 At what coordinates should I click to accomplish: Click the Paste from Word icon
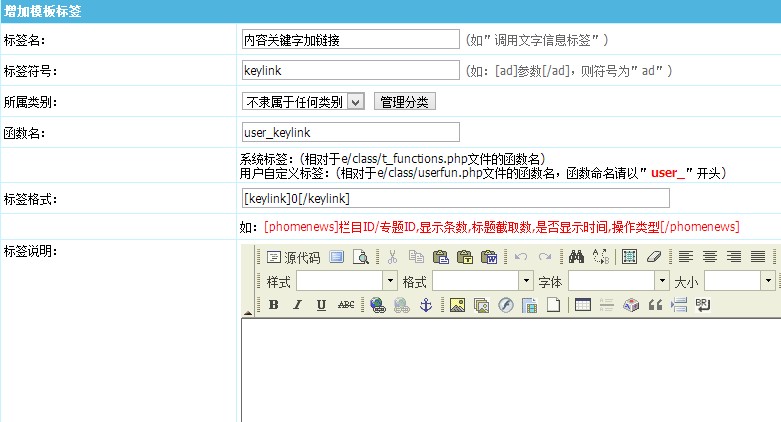pyautogui.click(x=489, y=257)
